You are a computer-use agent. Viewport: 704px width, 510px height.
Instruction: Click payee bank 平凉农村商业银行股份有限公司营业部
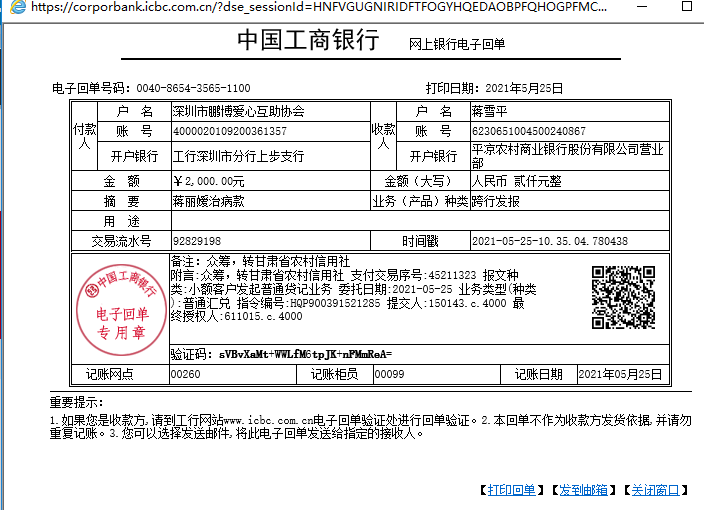(x=568, y=155)
